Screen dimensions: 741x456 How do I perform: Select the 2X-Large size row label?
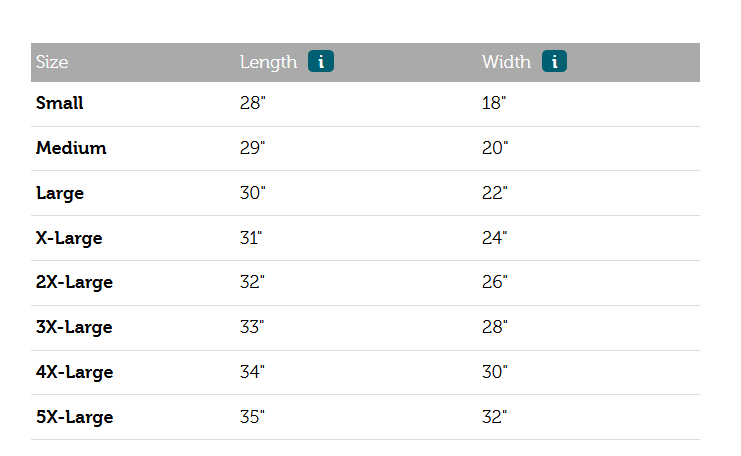(74, 282)
